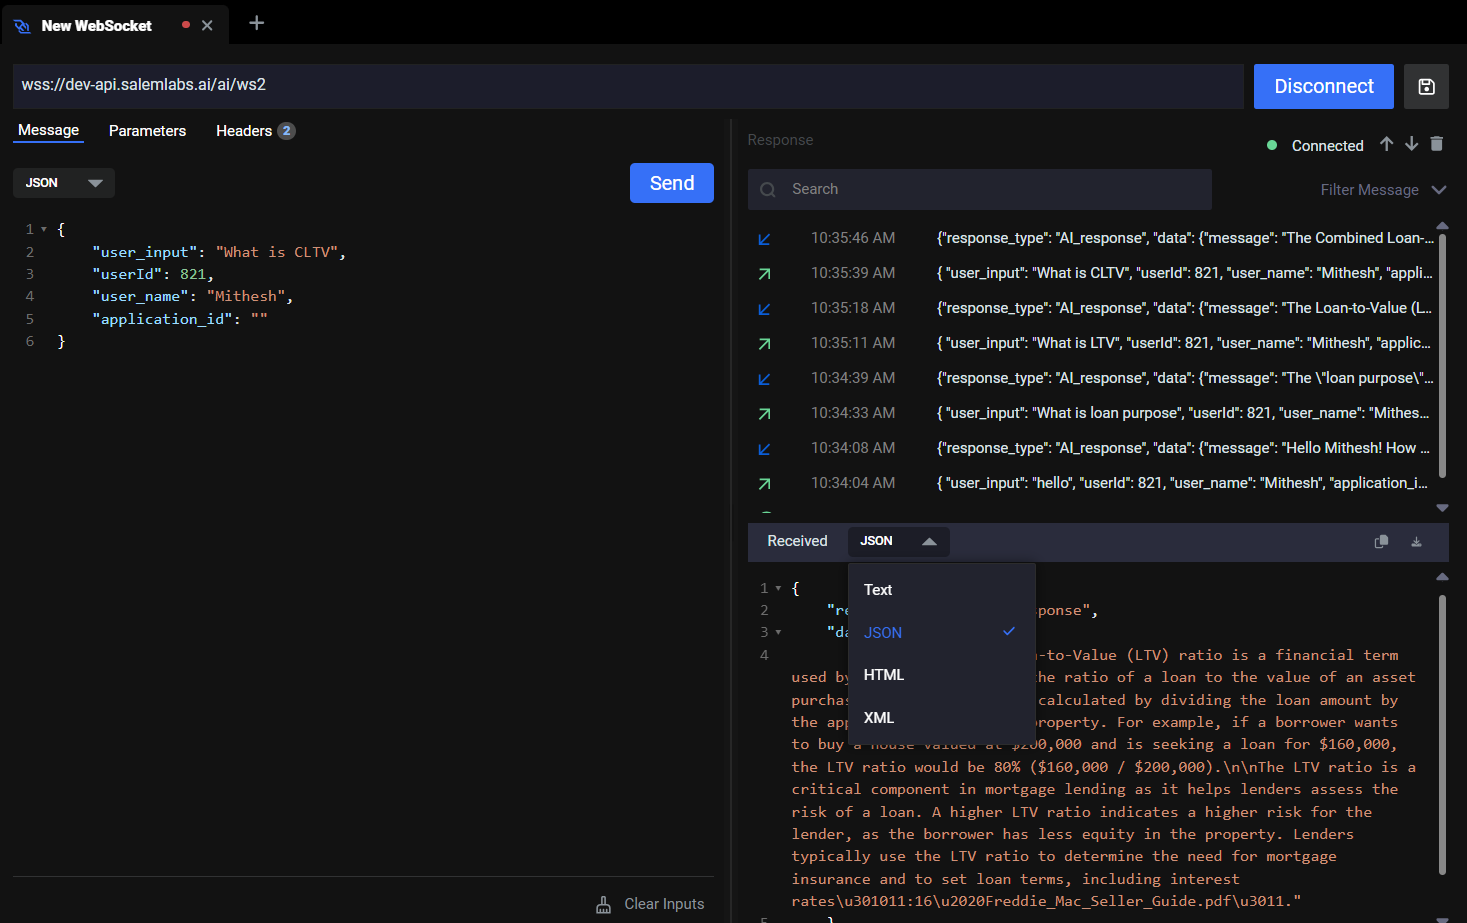Switch to the Parameters tab

147,131
